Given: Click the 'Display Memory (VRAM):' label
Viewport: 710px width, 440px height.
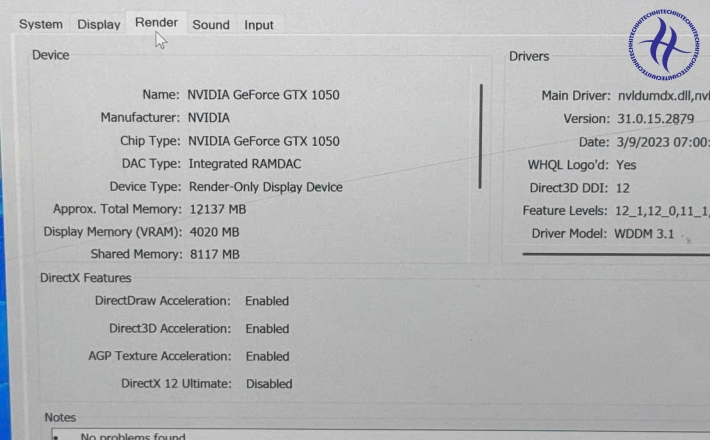Looking at the screenshot, I should point(113,232).
